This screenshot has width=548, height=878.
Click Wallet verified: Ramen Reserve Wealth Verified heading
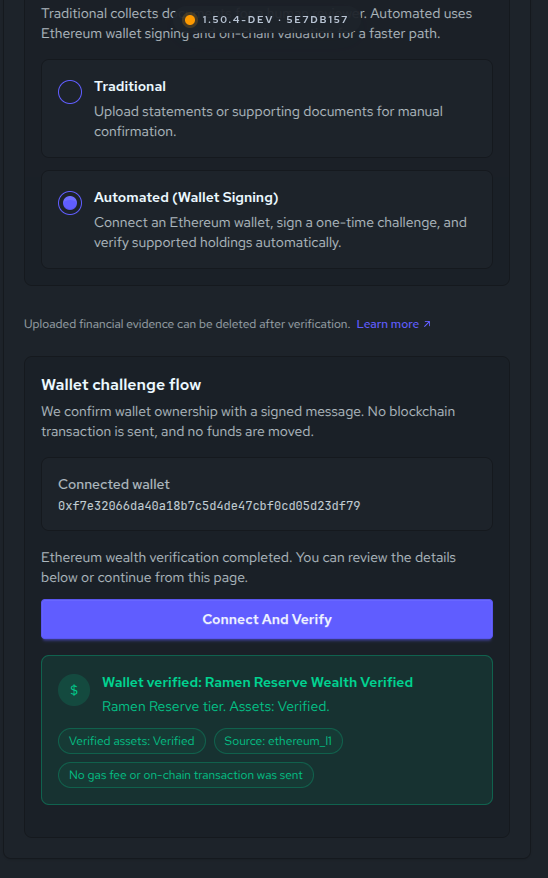pos(257,682)
